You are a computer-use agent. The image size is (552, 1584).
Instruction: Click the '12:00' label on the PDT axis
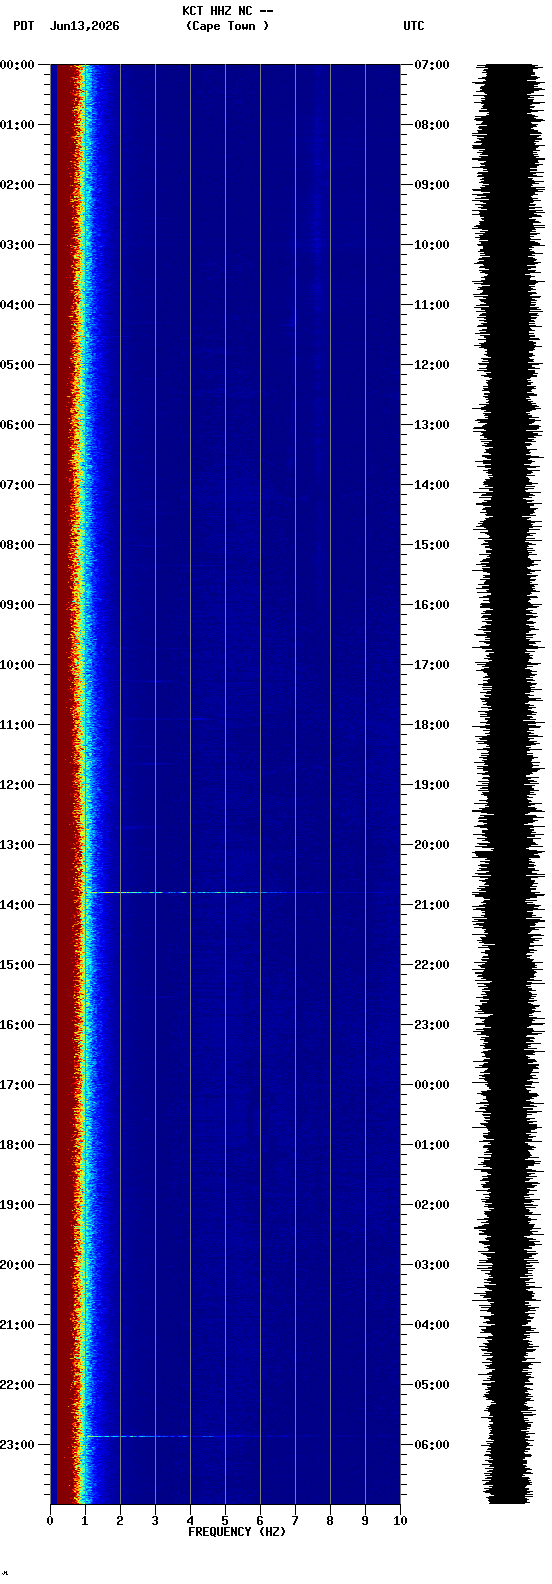(x=17, y=785)
